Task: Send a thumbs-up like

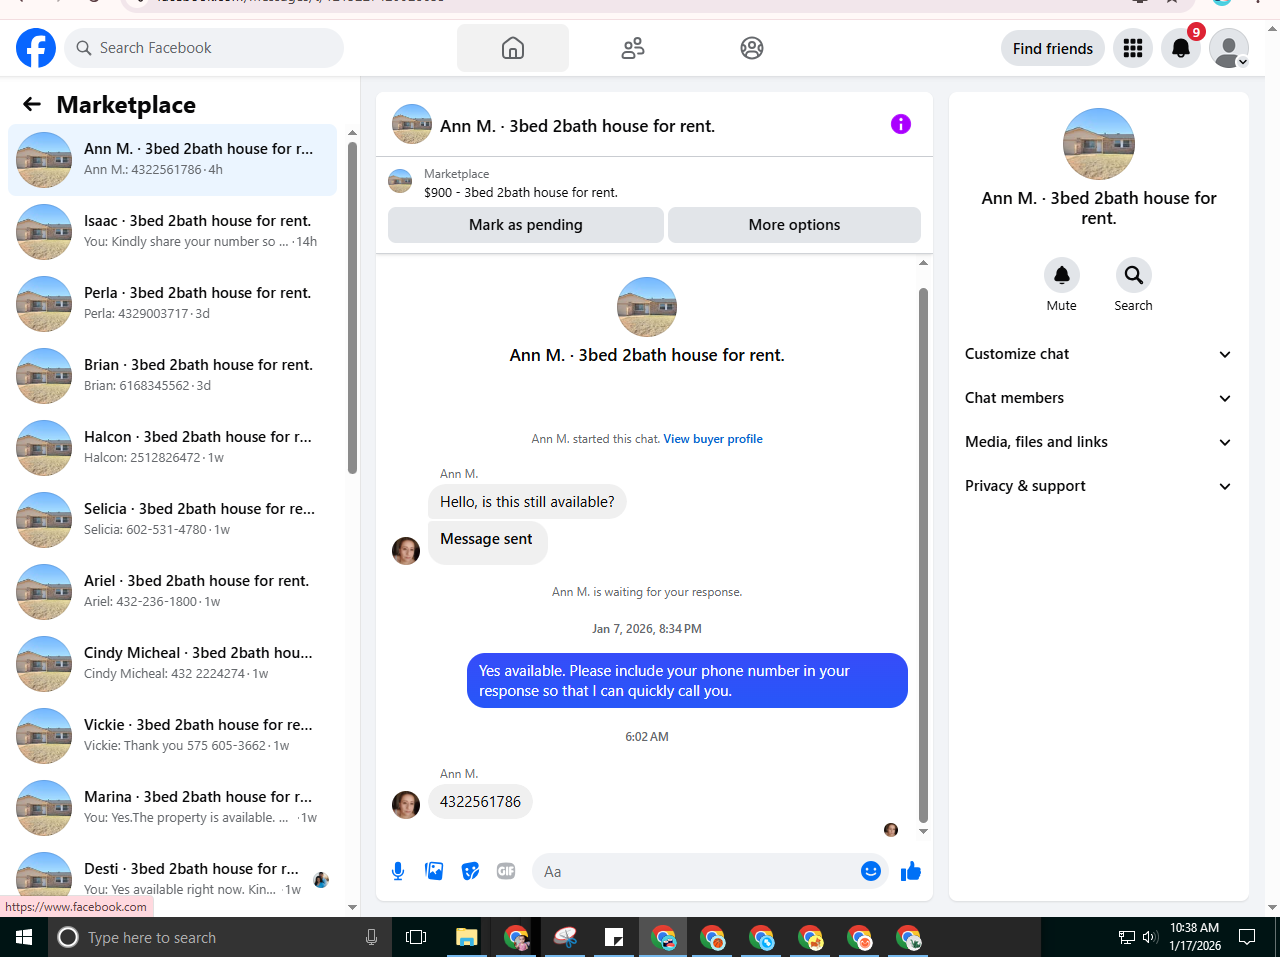Action: pos(911,871)
